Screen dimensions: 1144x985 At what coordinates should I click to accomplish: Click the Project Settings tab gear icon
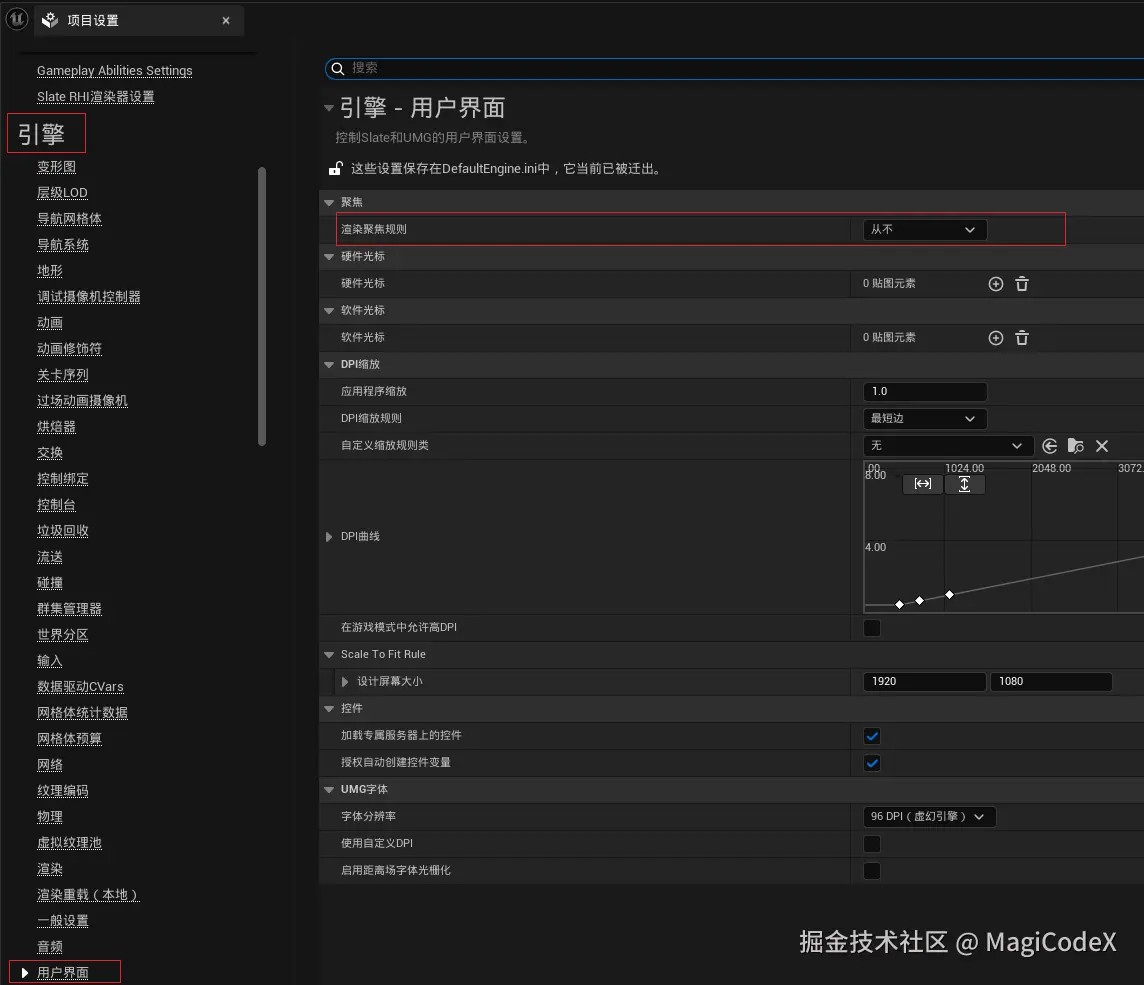[50, 20]
